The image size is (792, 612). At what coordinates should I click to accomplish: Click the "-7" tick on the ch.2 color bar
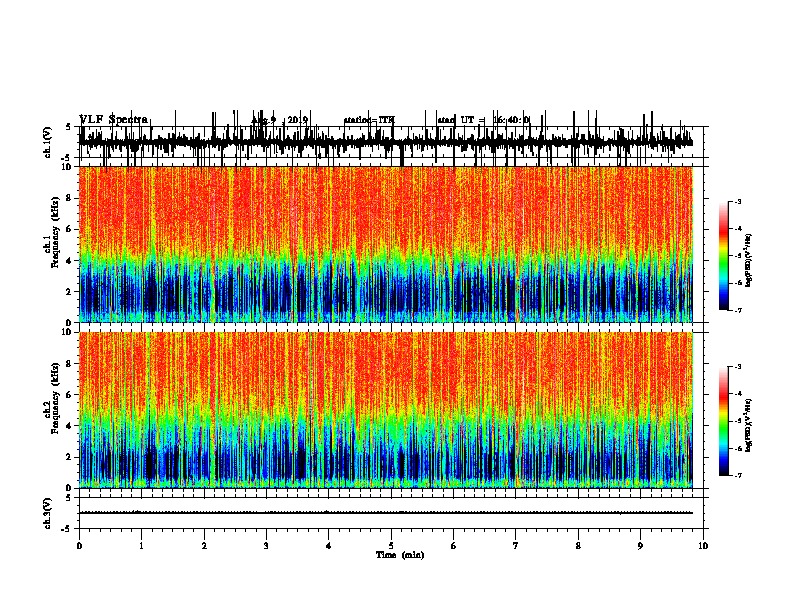click(x=738, y=476)
